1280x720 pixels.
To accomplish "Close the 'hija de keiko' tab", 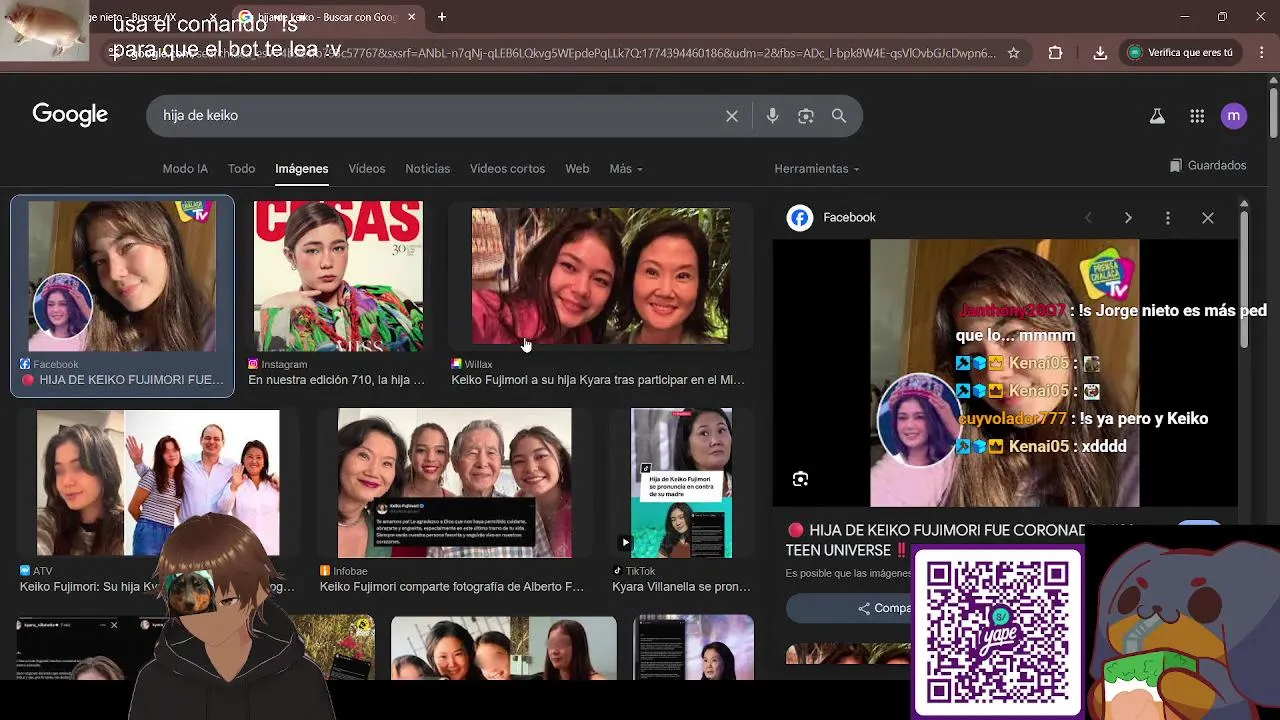I will tap(411, 17).
